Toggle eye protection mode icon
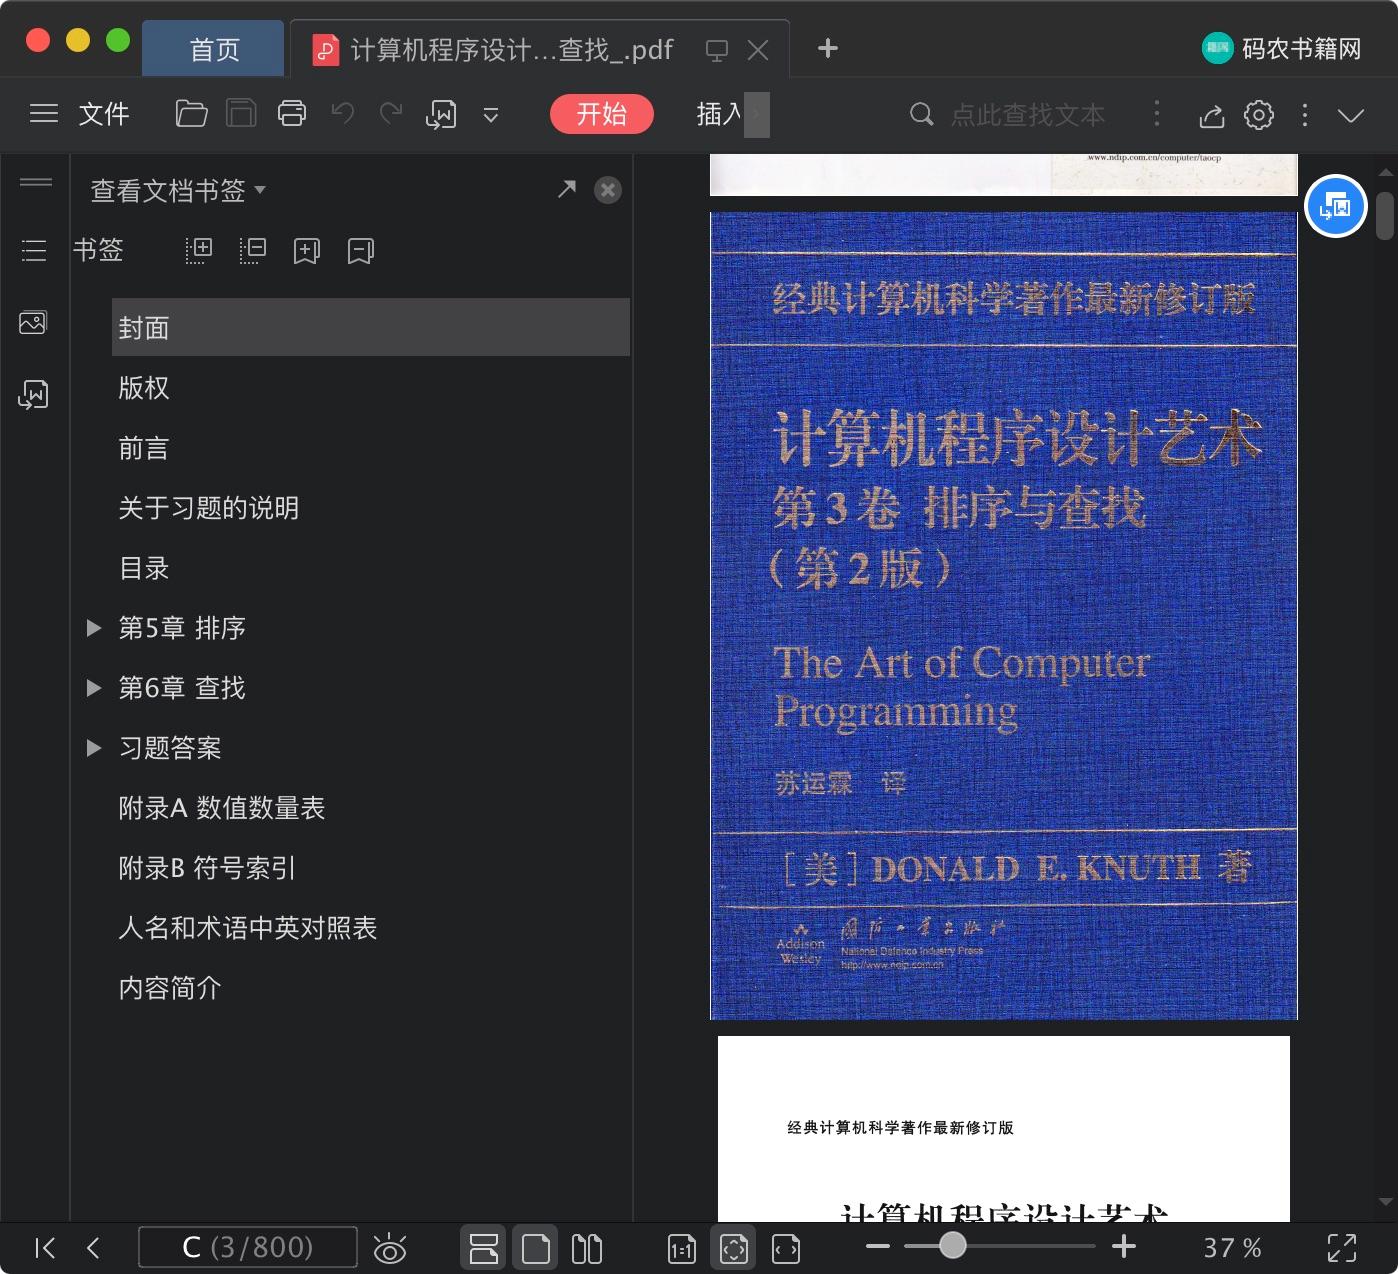The width and height of the screenshot is (1398, 1274). click(390, 1249)
